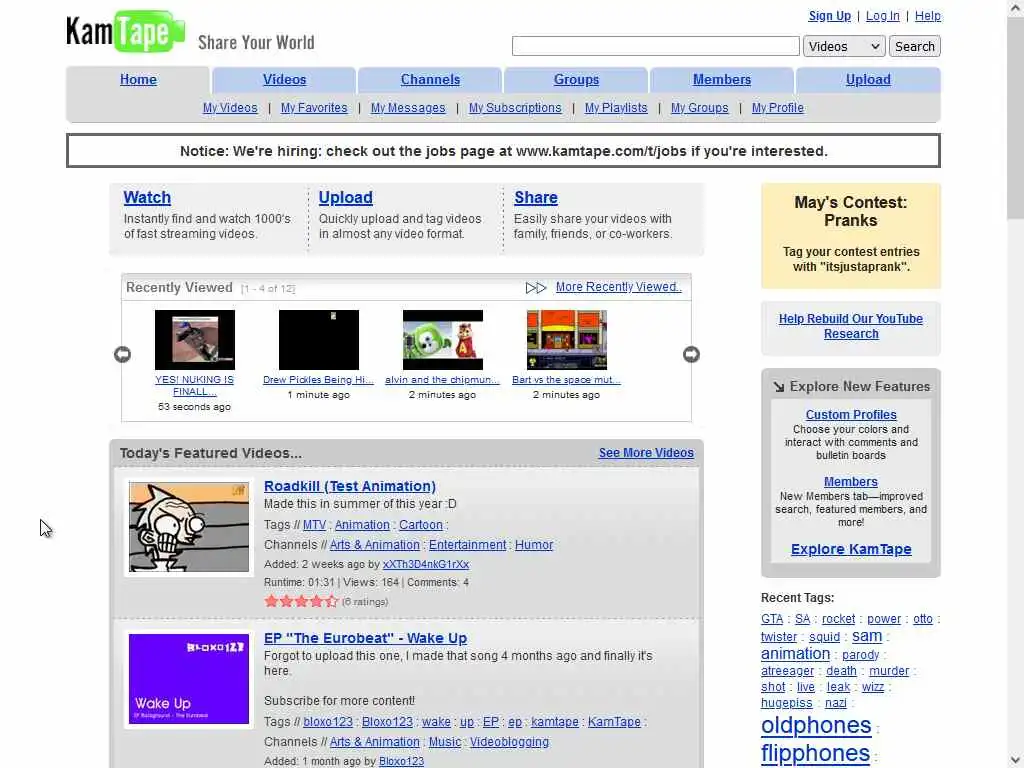
Task: Open the YES! NUKING IS FINALL... video thumbnail
Action: coord(195,340)
